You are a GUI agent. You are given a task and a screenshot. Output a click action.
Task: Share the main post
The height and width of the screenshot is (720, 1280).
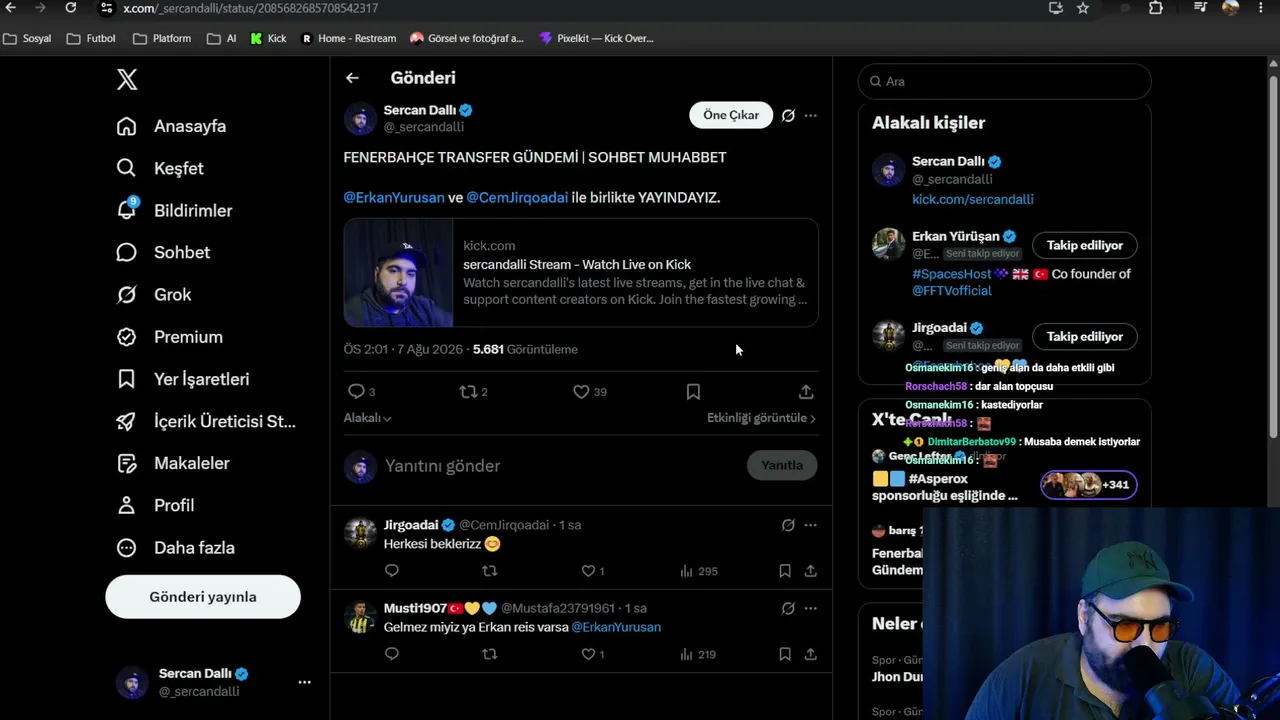point(806,391)
